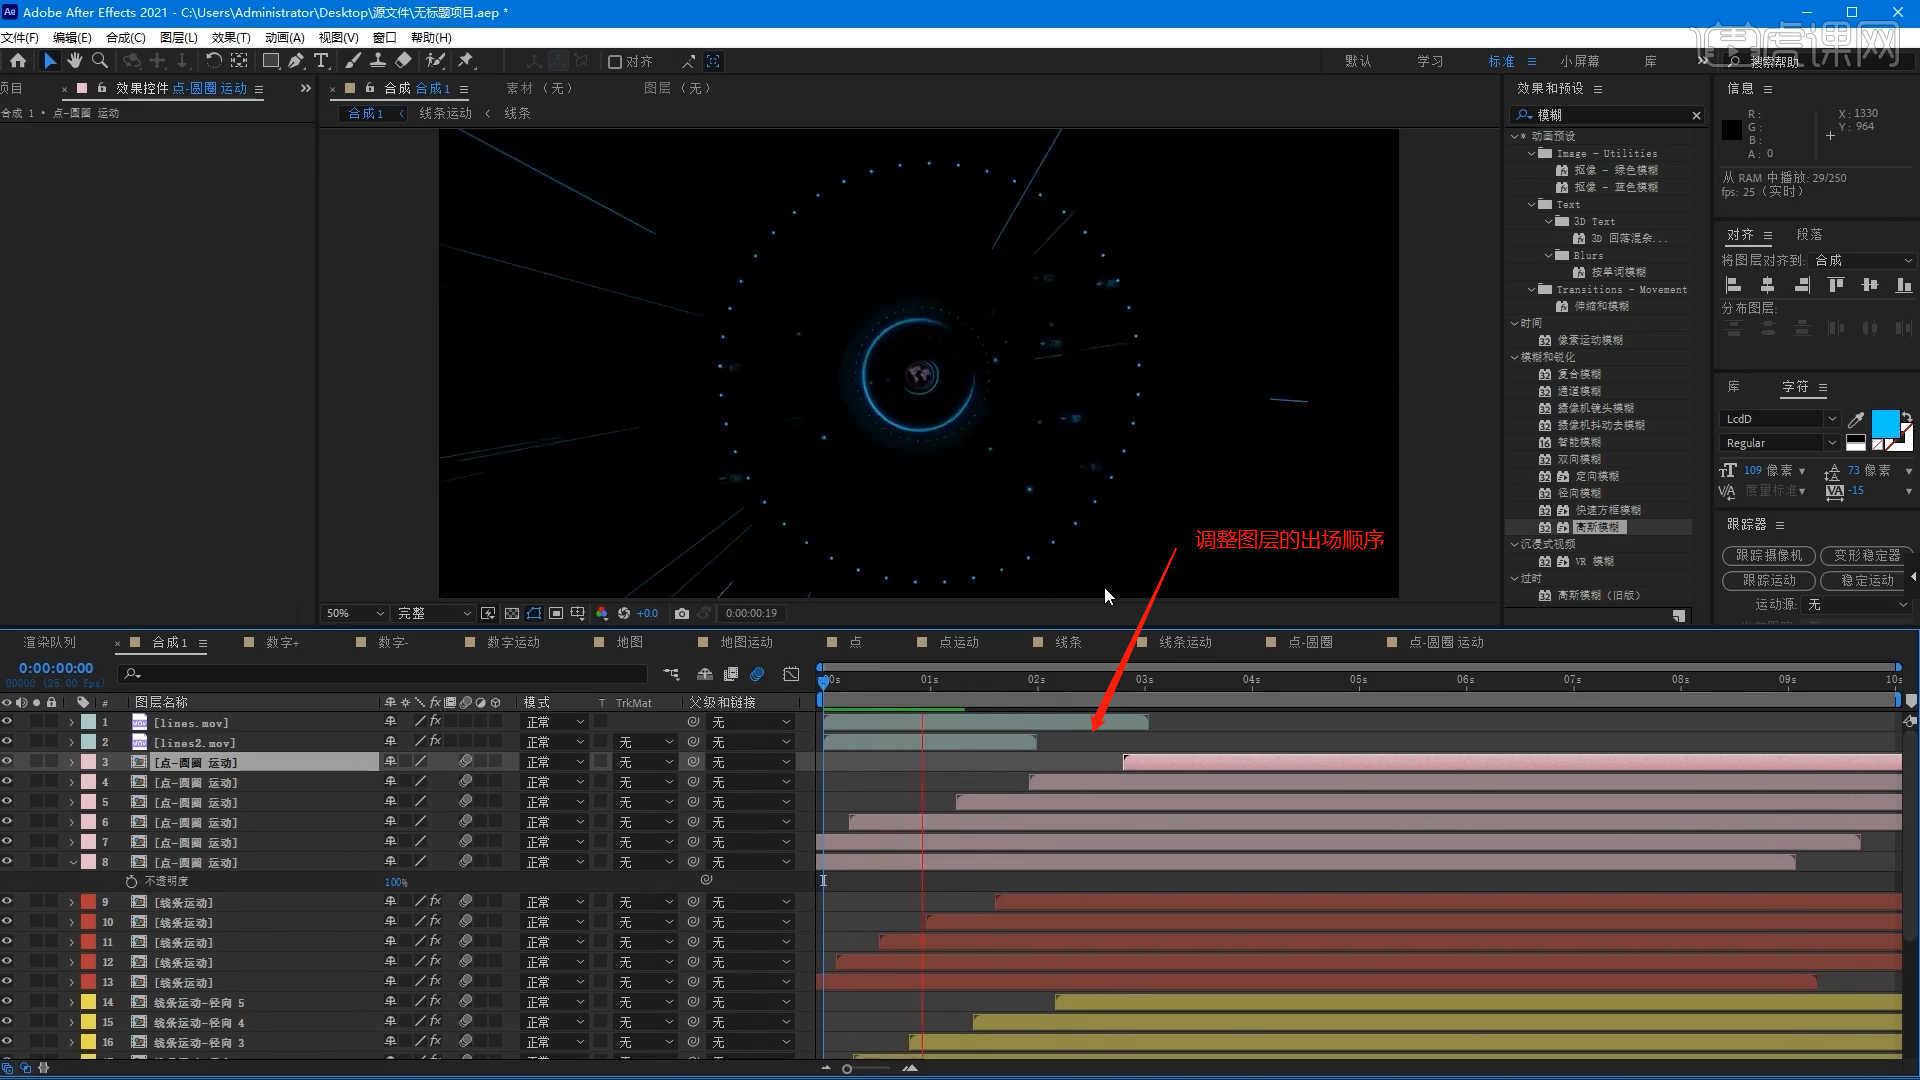Enable the 对齐 snapping checkbox
The height and width of the screenshot is (1080, 1920).
click(615, 62)
